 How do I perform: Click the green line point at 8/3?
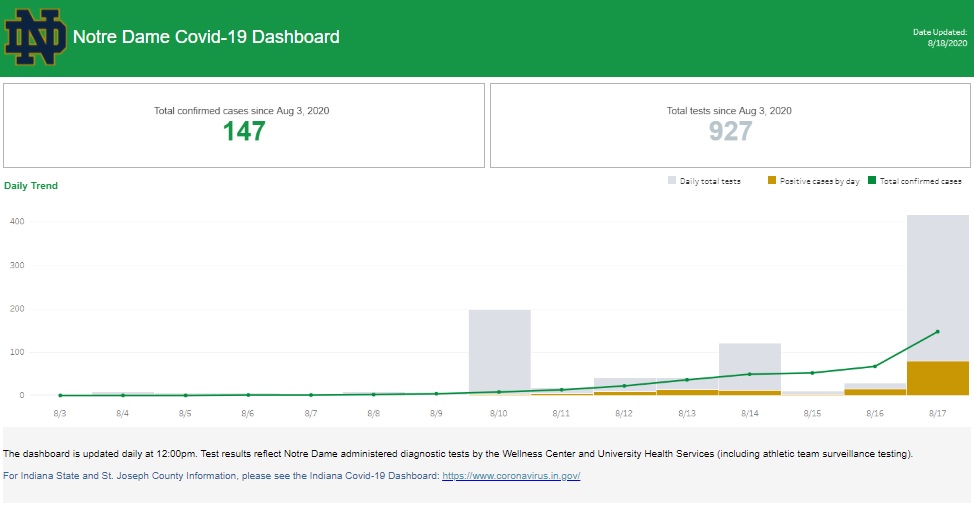(60, 395)
